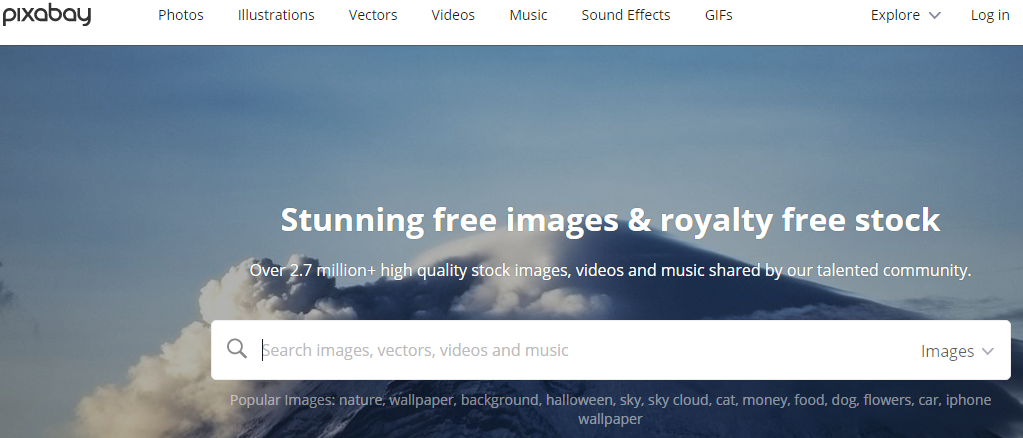
Task: Click the Log in link
Action: (x=990, y=15)
